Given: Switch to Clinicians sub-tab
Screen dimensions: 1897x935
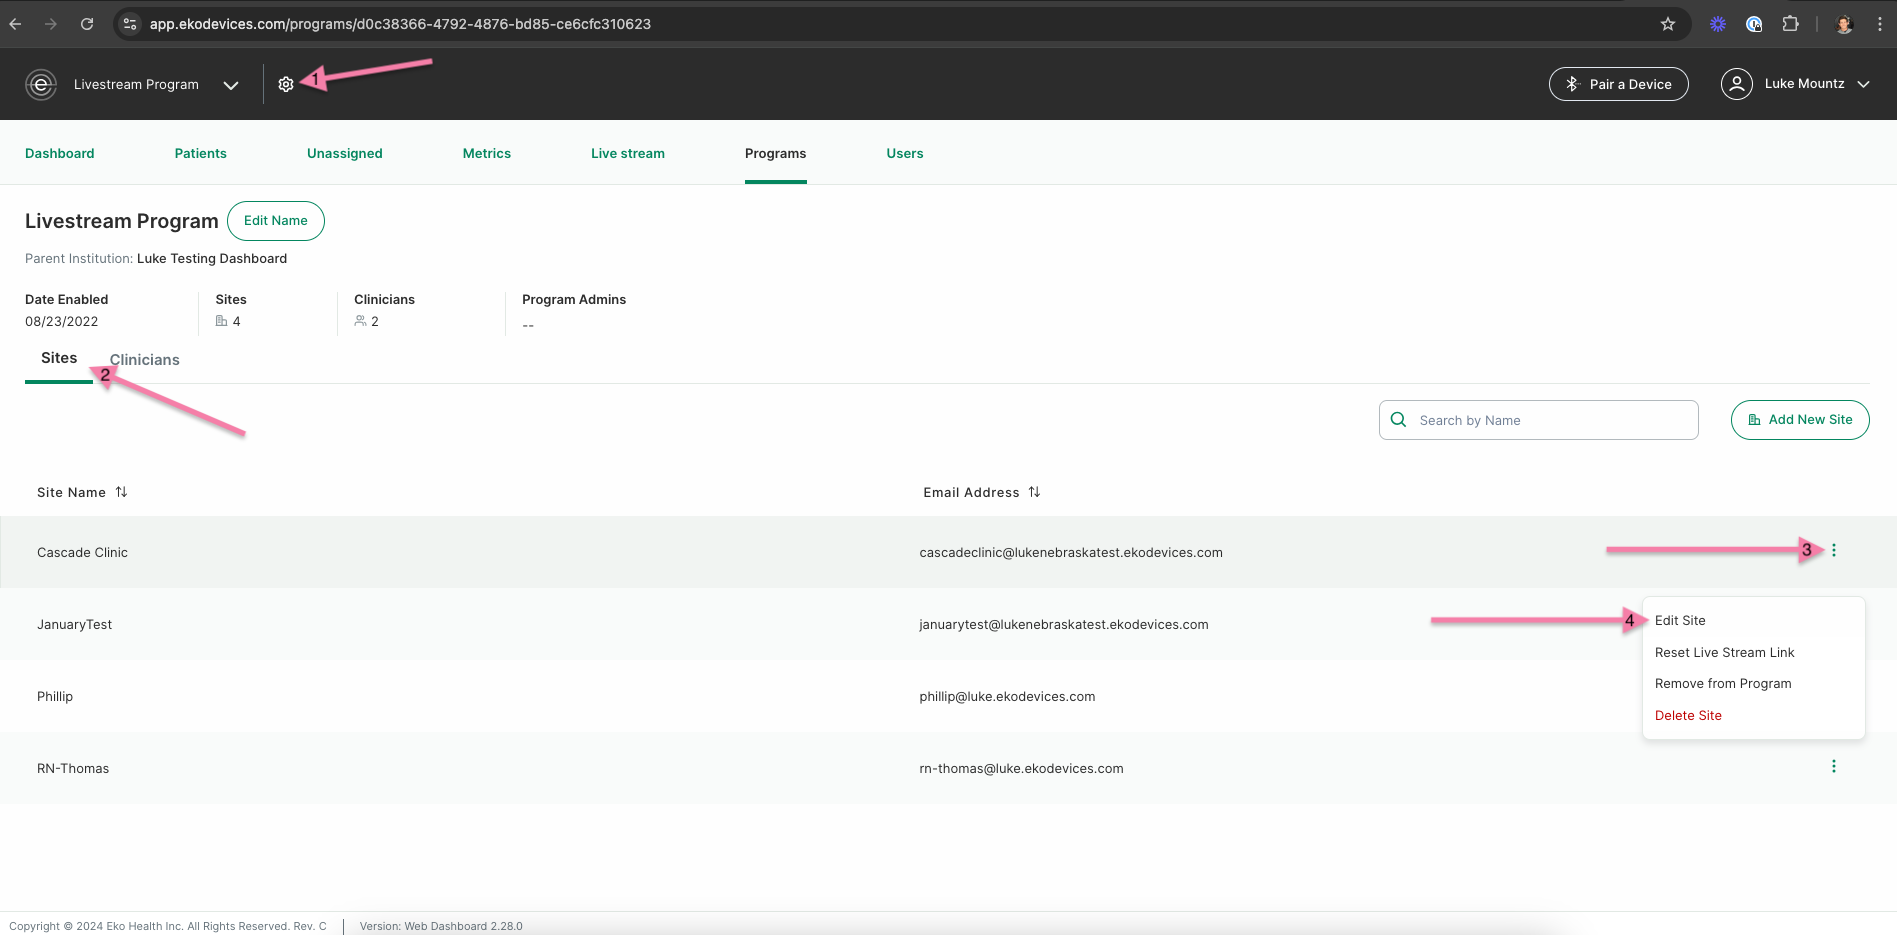Looking at the screenshot, I should tap(145, 360).
